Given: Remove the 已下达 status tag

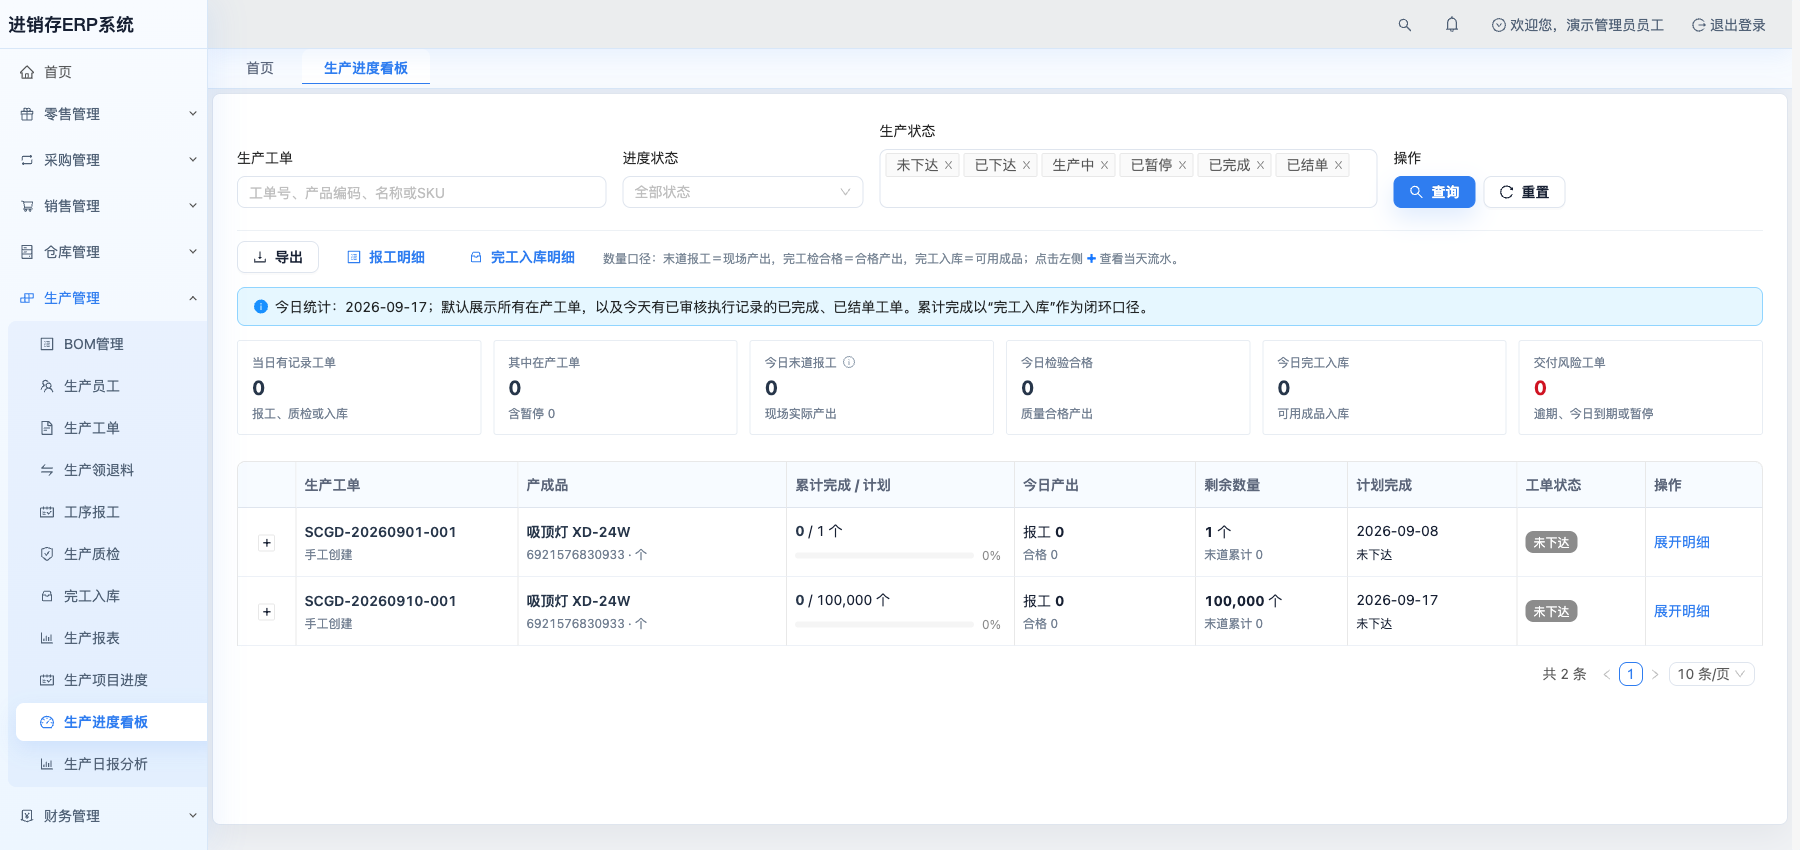Looking at the screenshot, I should click(x=1026, y=165).
